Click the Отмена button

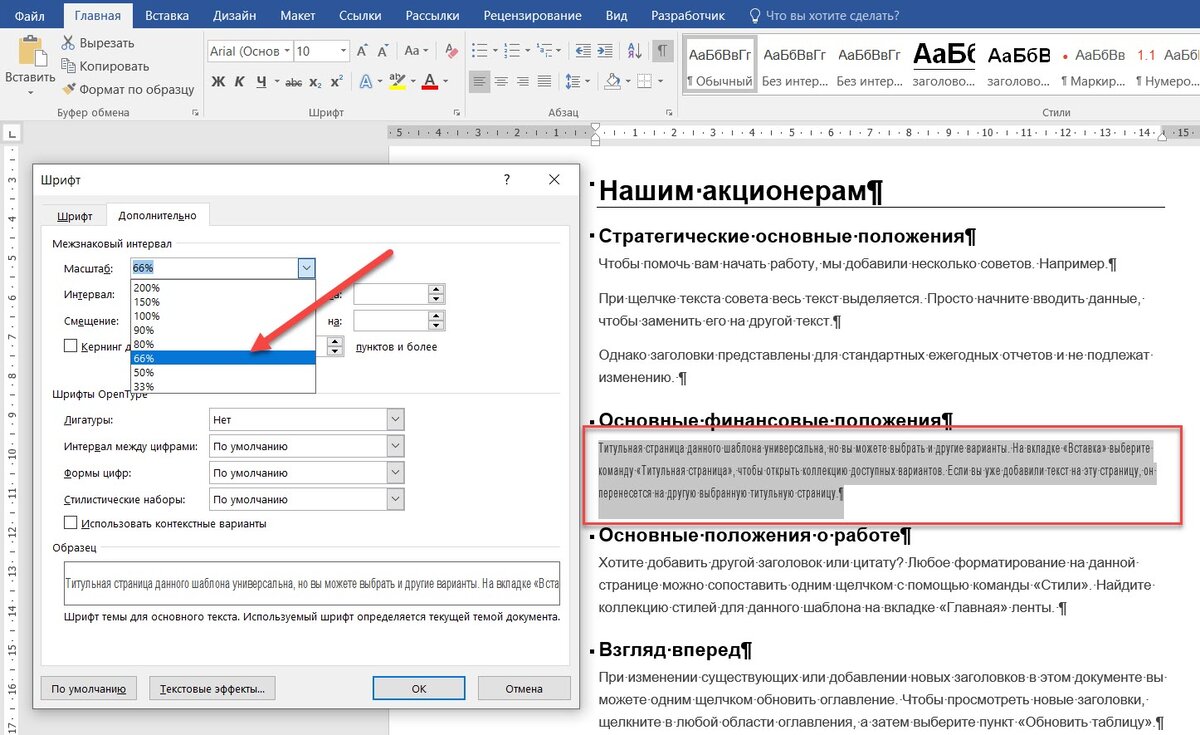coord(524,688)
